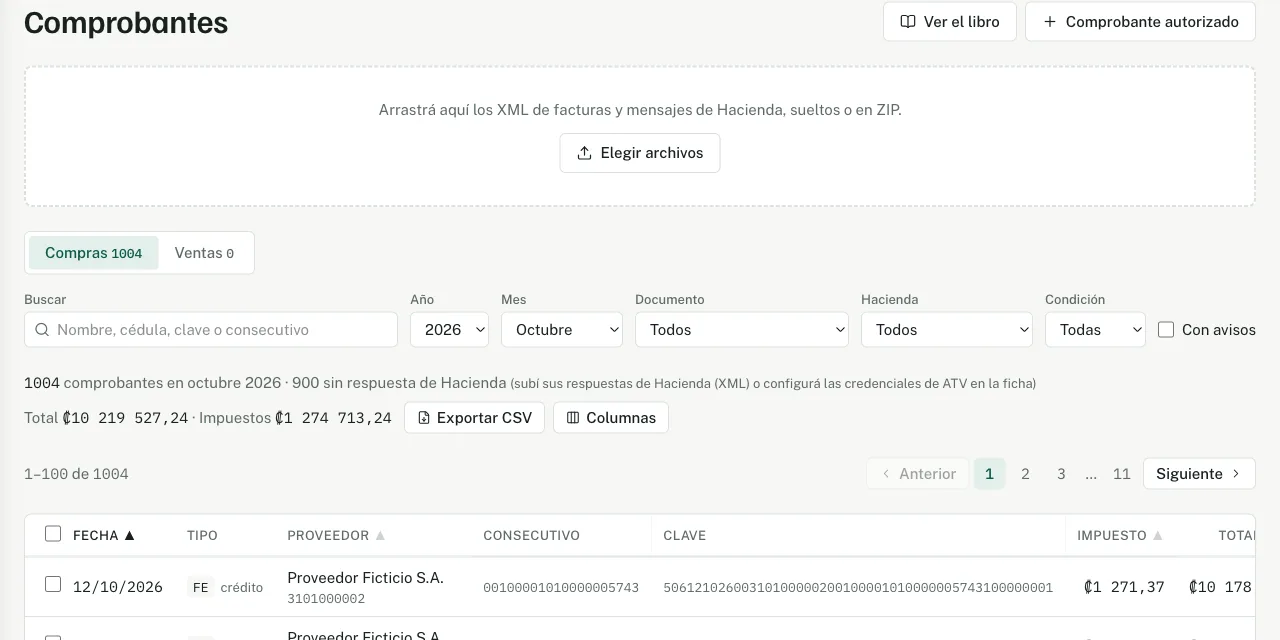
Task: Go to the Anterior page
Action: click(918, 474)
